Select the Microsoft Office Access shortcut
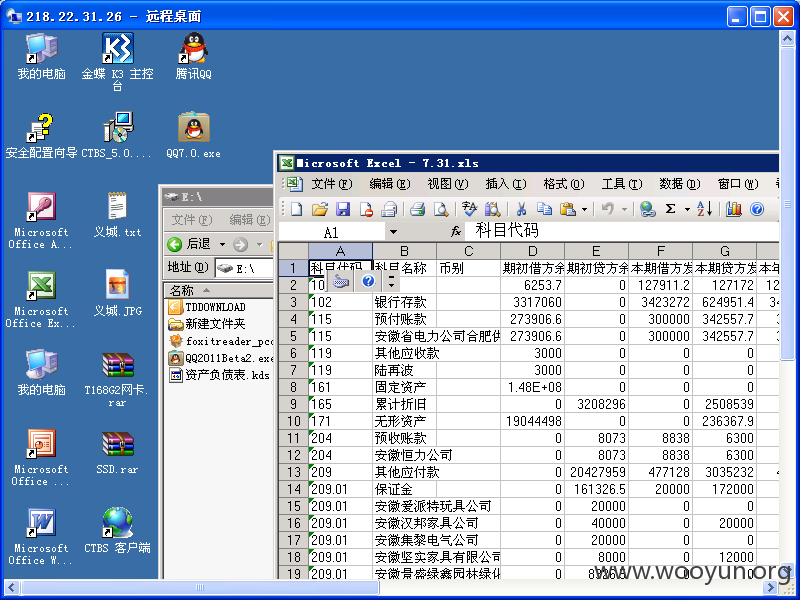Screen dimensions: 800x600 coord(41,220)
